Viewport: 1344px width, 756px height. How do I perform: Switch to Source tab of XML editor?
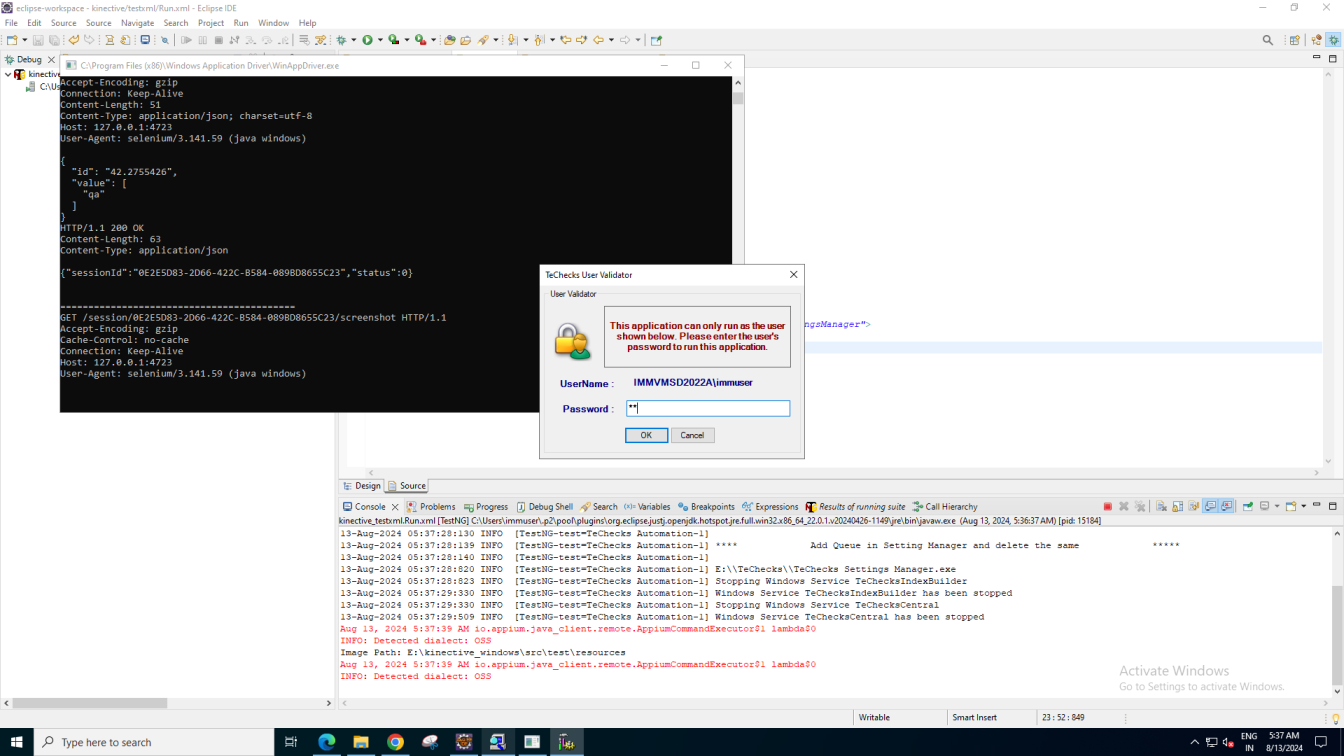tap(407, 486)
